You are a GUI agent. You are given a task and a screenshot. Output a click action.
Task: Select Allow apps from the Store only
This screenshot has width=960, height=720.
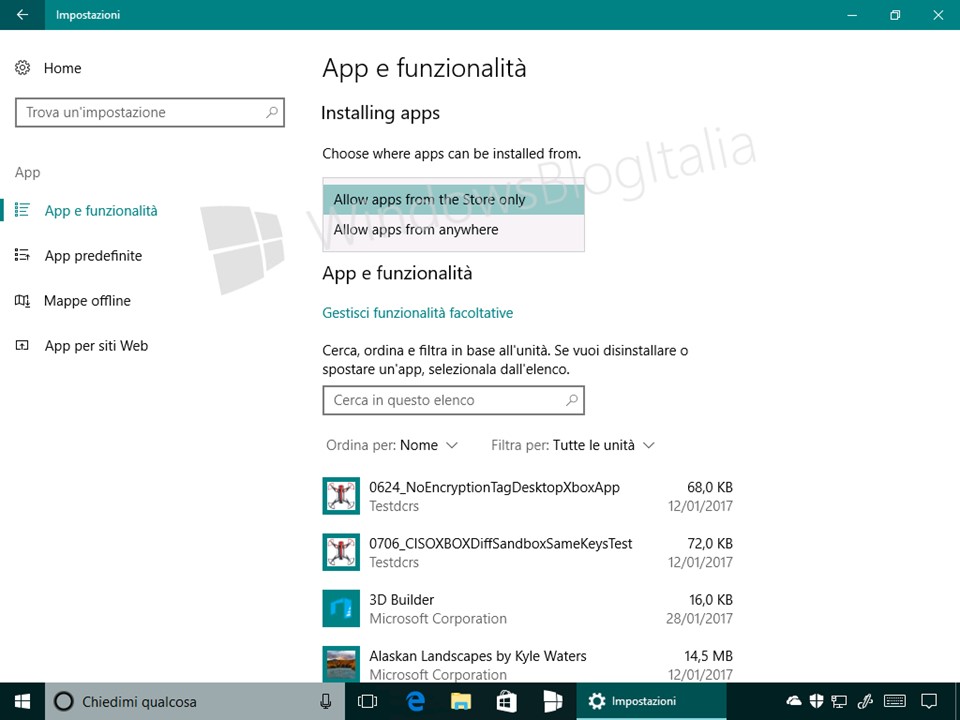(454, 200)
